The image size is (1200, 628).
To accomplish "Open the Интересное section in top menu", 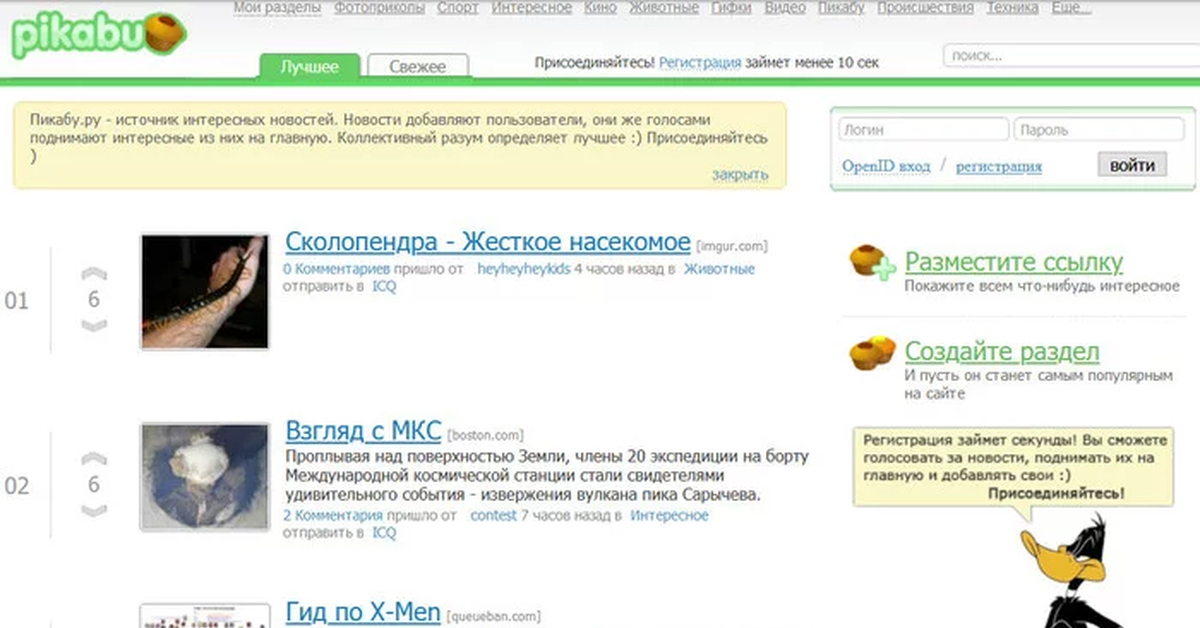I will (x=532, y=8).
